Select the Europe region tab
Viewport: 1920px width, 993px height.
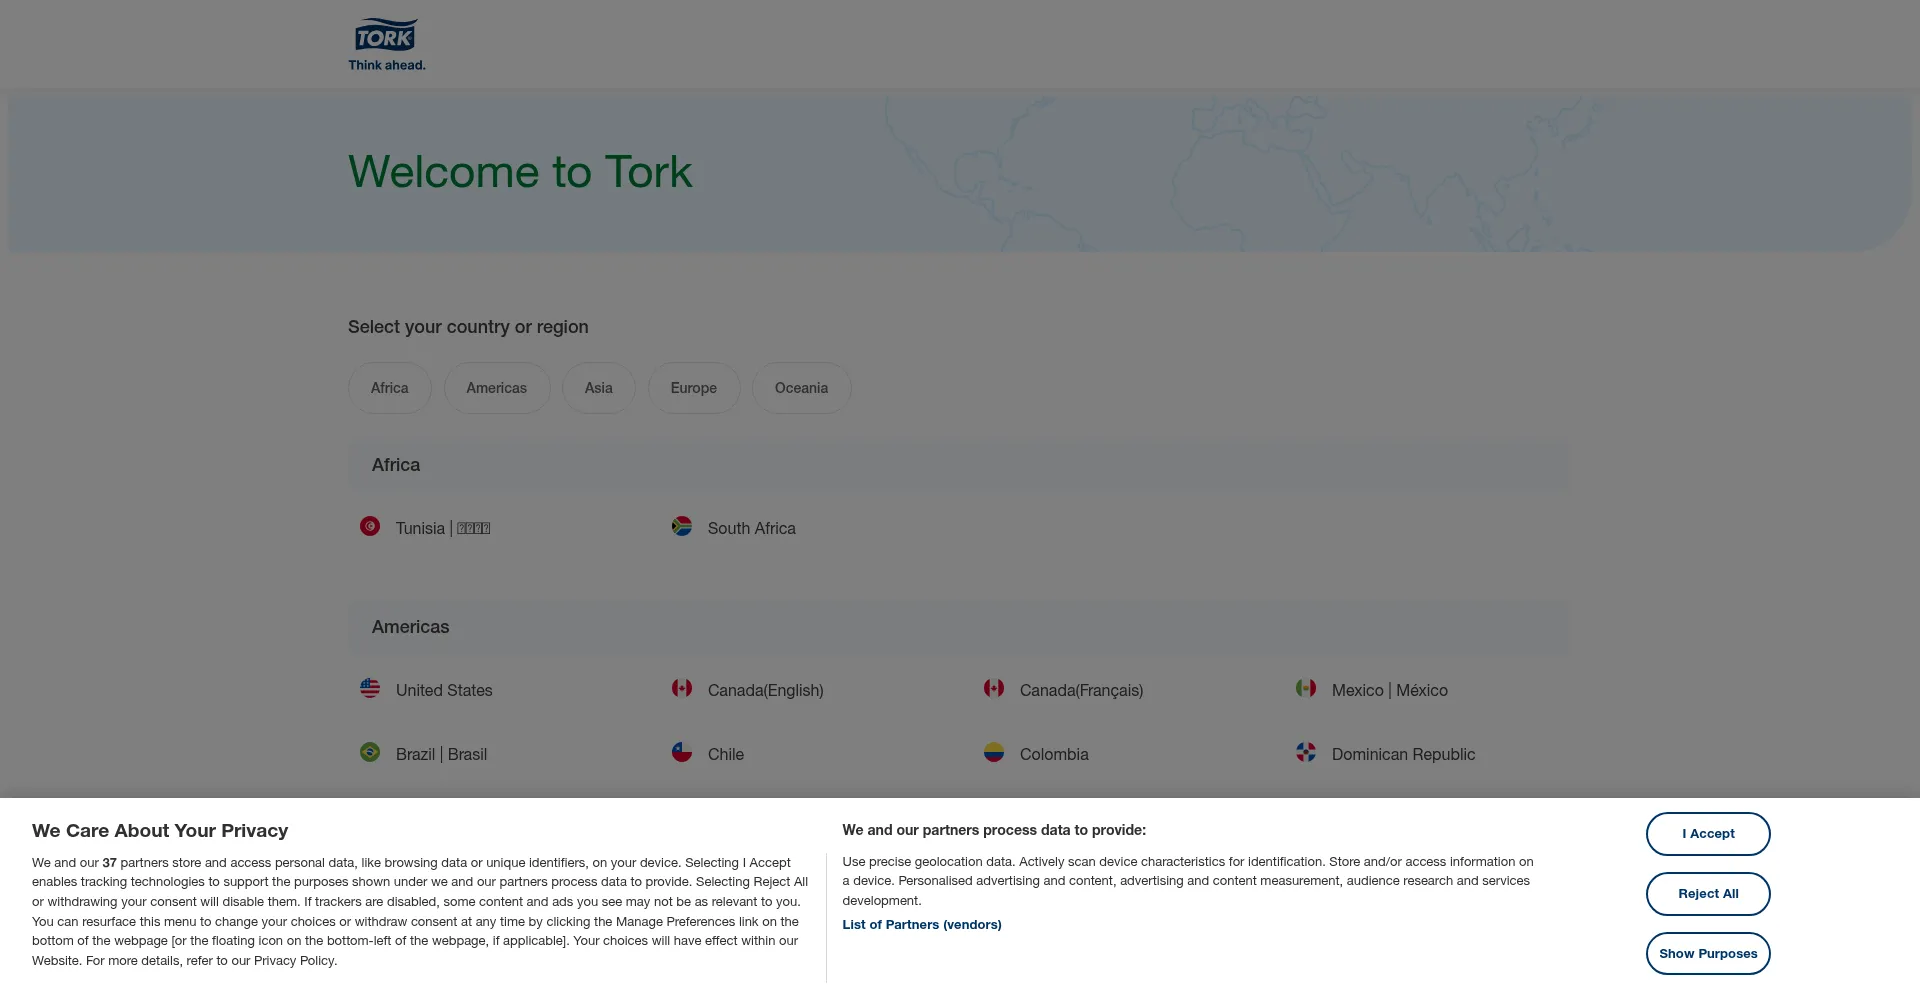694,388
